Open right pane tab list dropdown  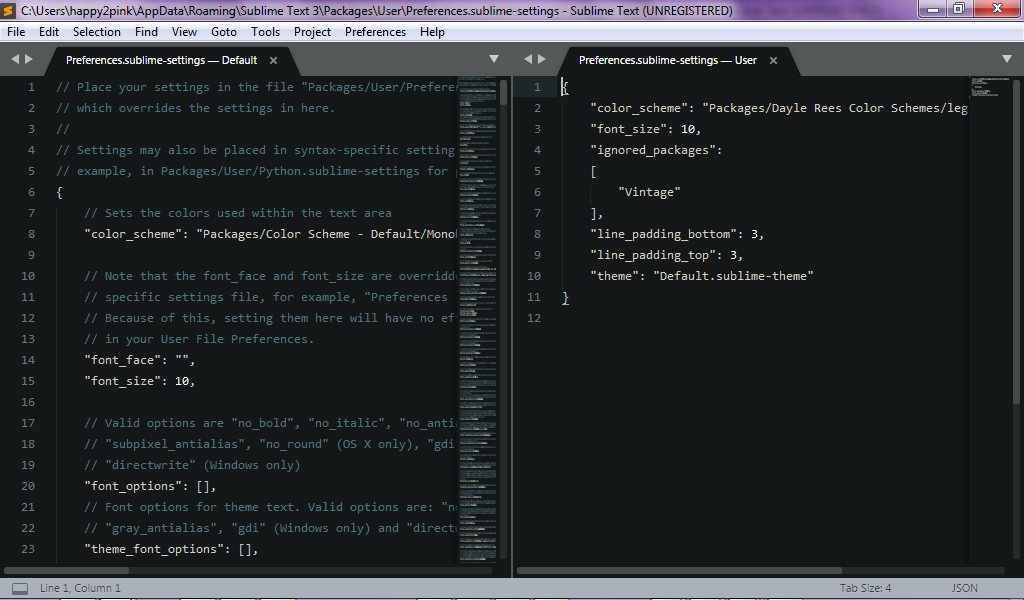pos(1007,59)
